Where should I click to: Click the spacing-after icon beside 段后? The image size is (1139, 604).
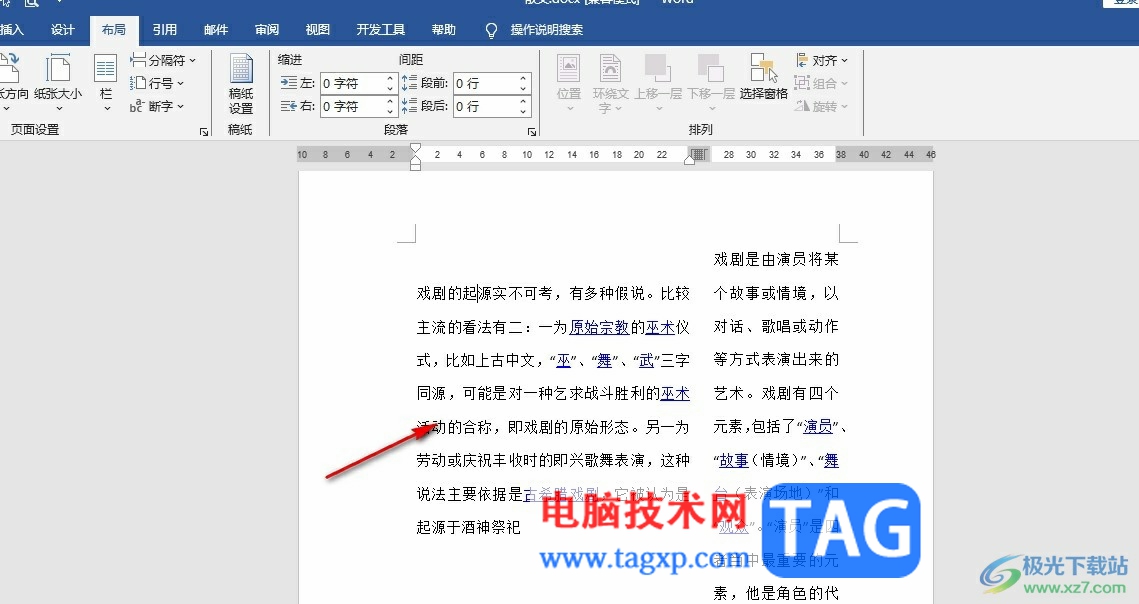(x=410, y=106)
